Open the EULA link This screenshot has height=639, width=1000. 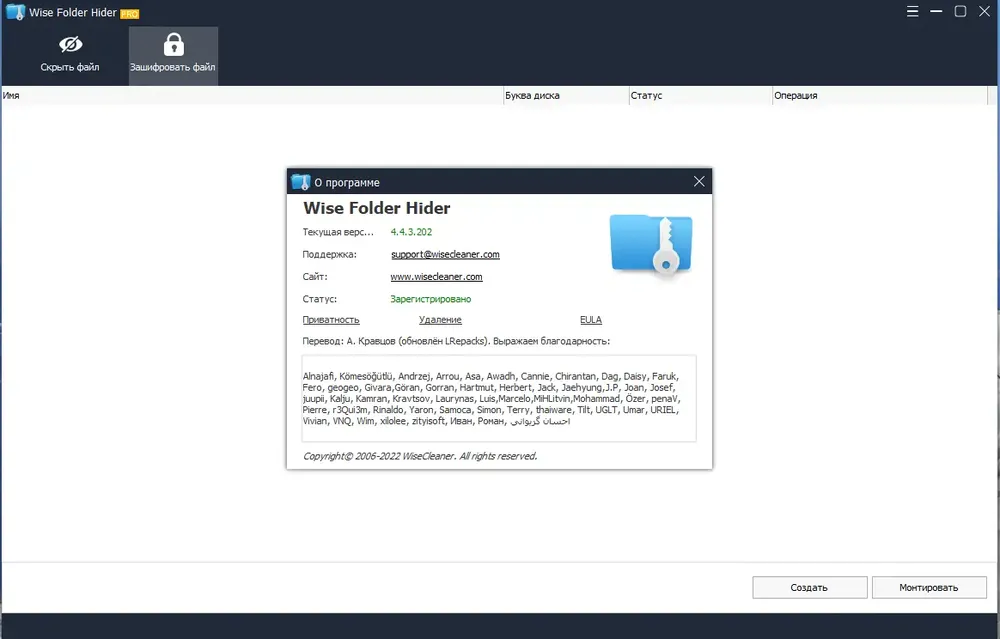pyautogui.click(x=591, y=320)
